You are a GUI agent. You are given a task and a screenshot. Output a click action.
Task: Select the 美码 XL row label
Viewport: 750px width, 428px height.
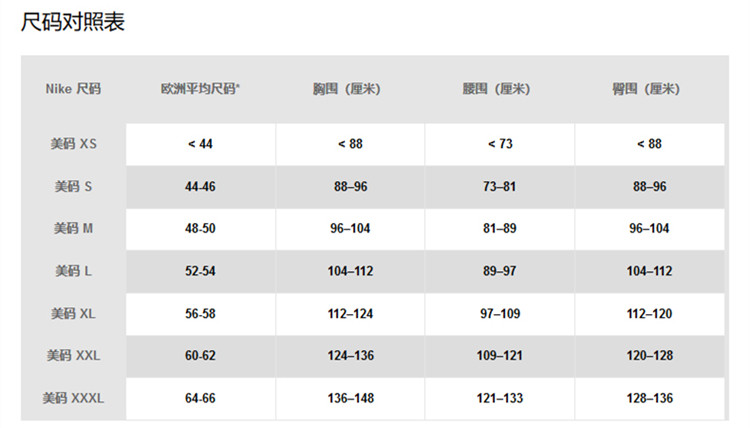pos(74,314)
